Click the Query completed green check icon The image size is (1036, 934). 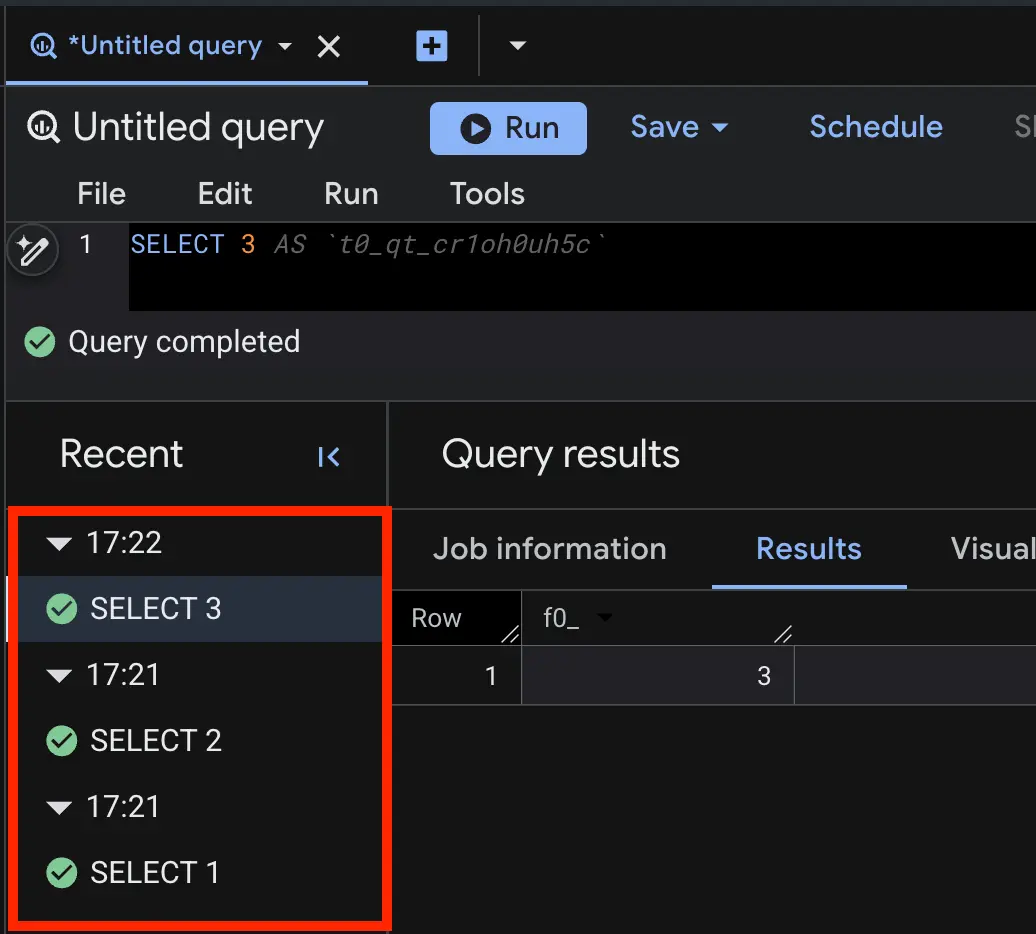click(x=40, y=342)
